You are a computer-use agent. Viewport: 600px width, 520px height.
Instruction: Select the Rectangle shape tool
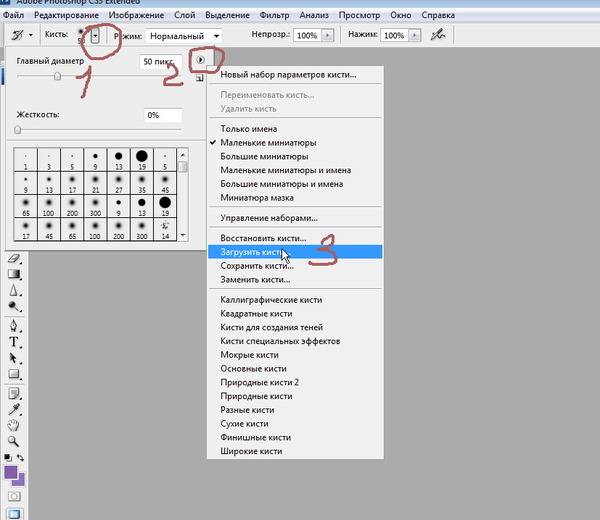point(14,374)
